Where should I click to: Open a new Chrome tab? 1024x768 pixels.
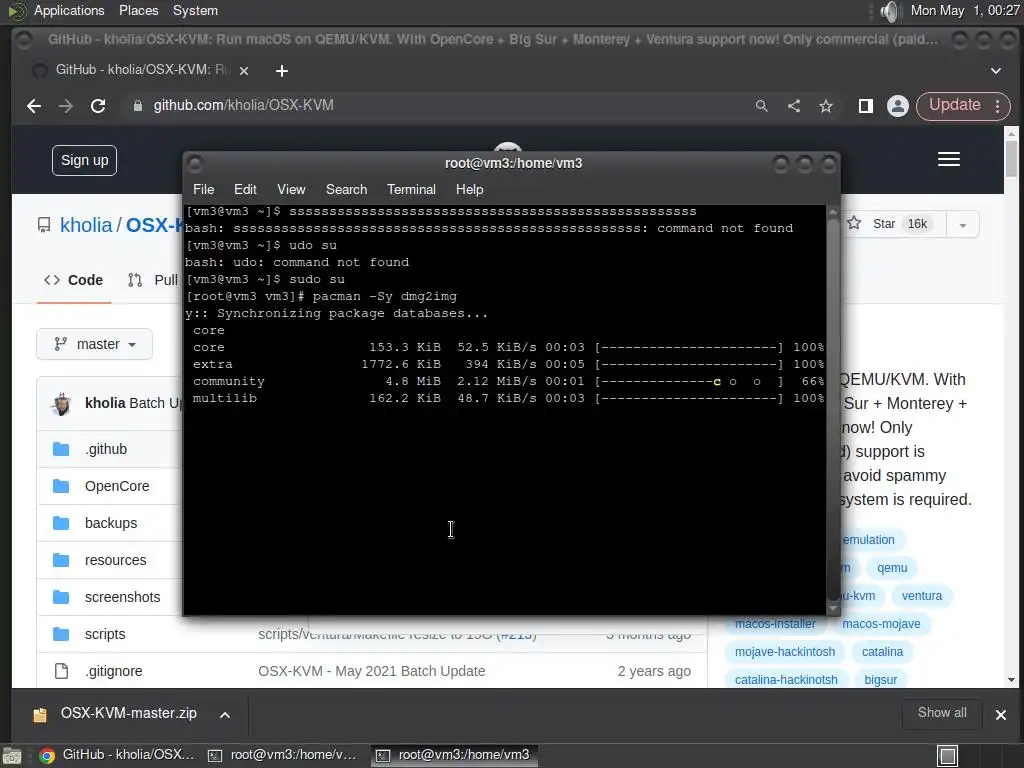coord(281,71)
